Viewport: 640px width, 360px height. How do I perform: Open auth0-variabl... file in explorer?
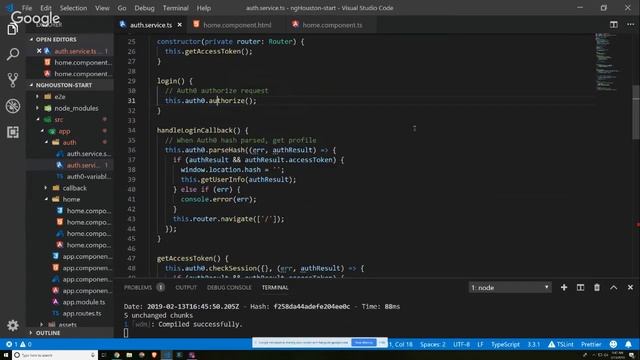coord(88,176)
